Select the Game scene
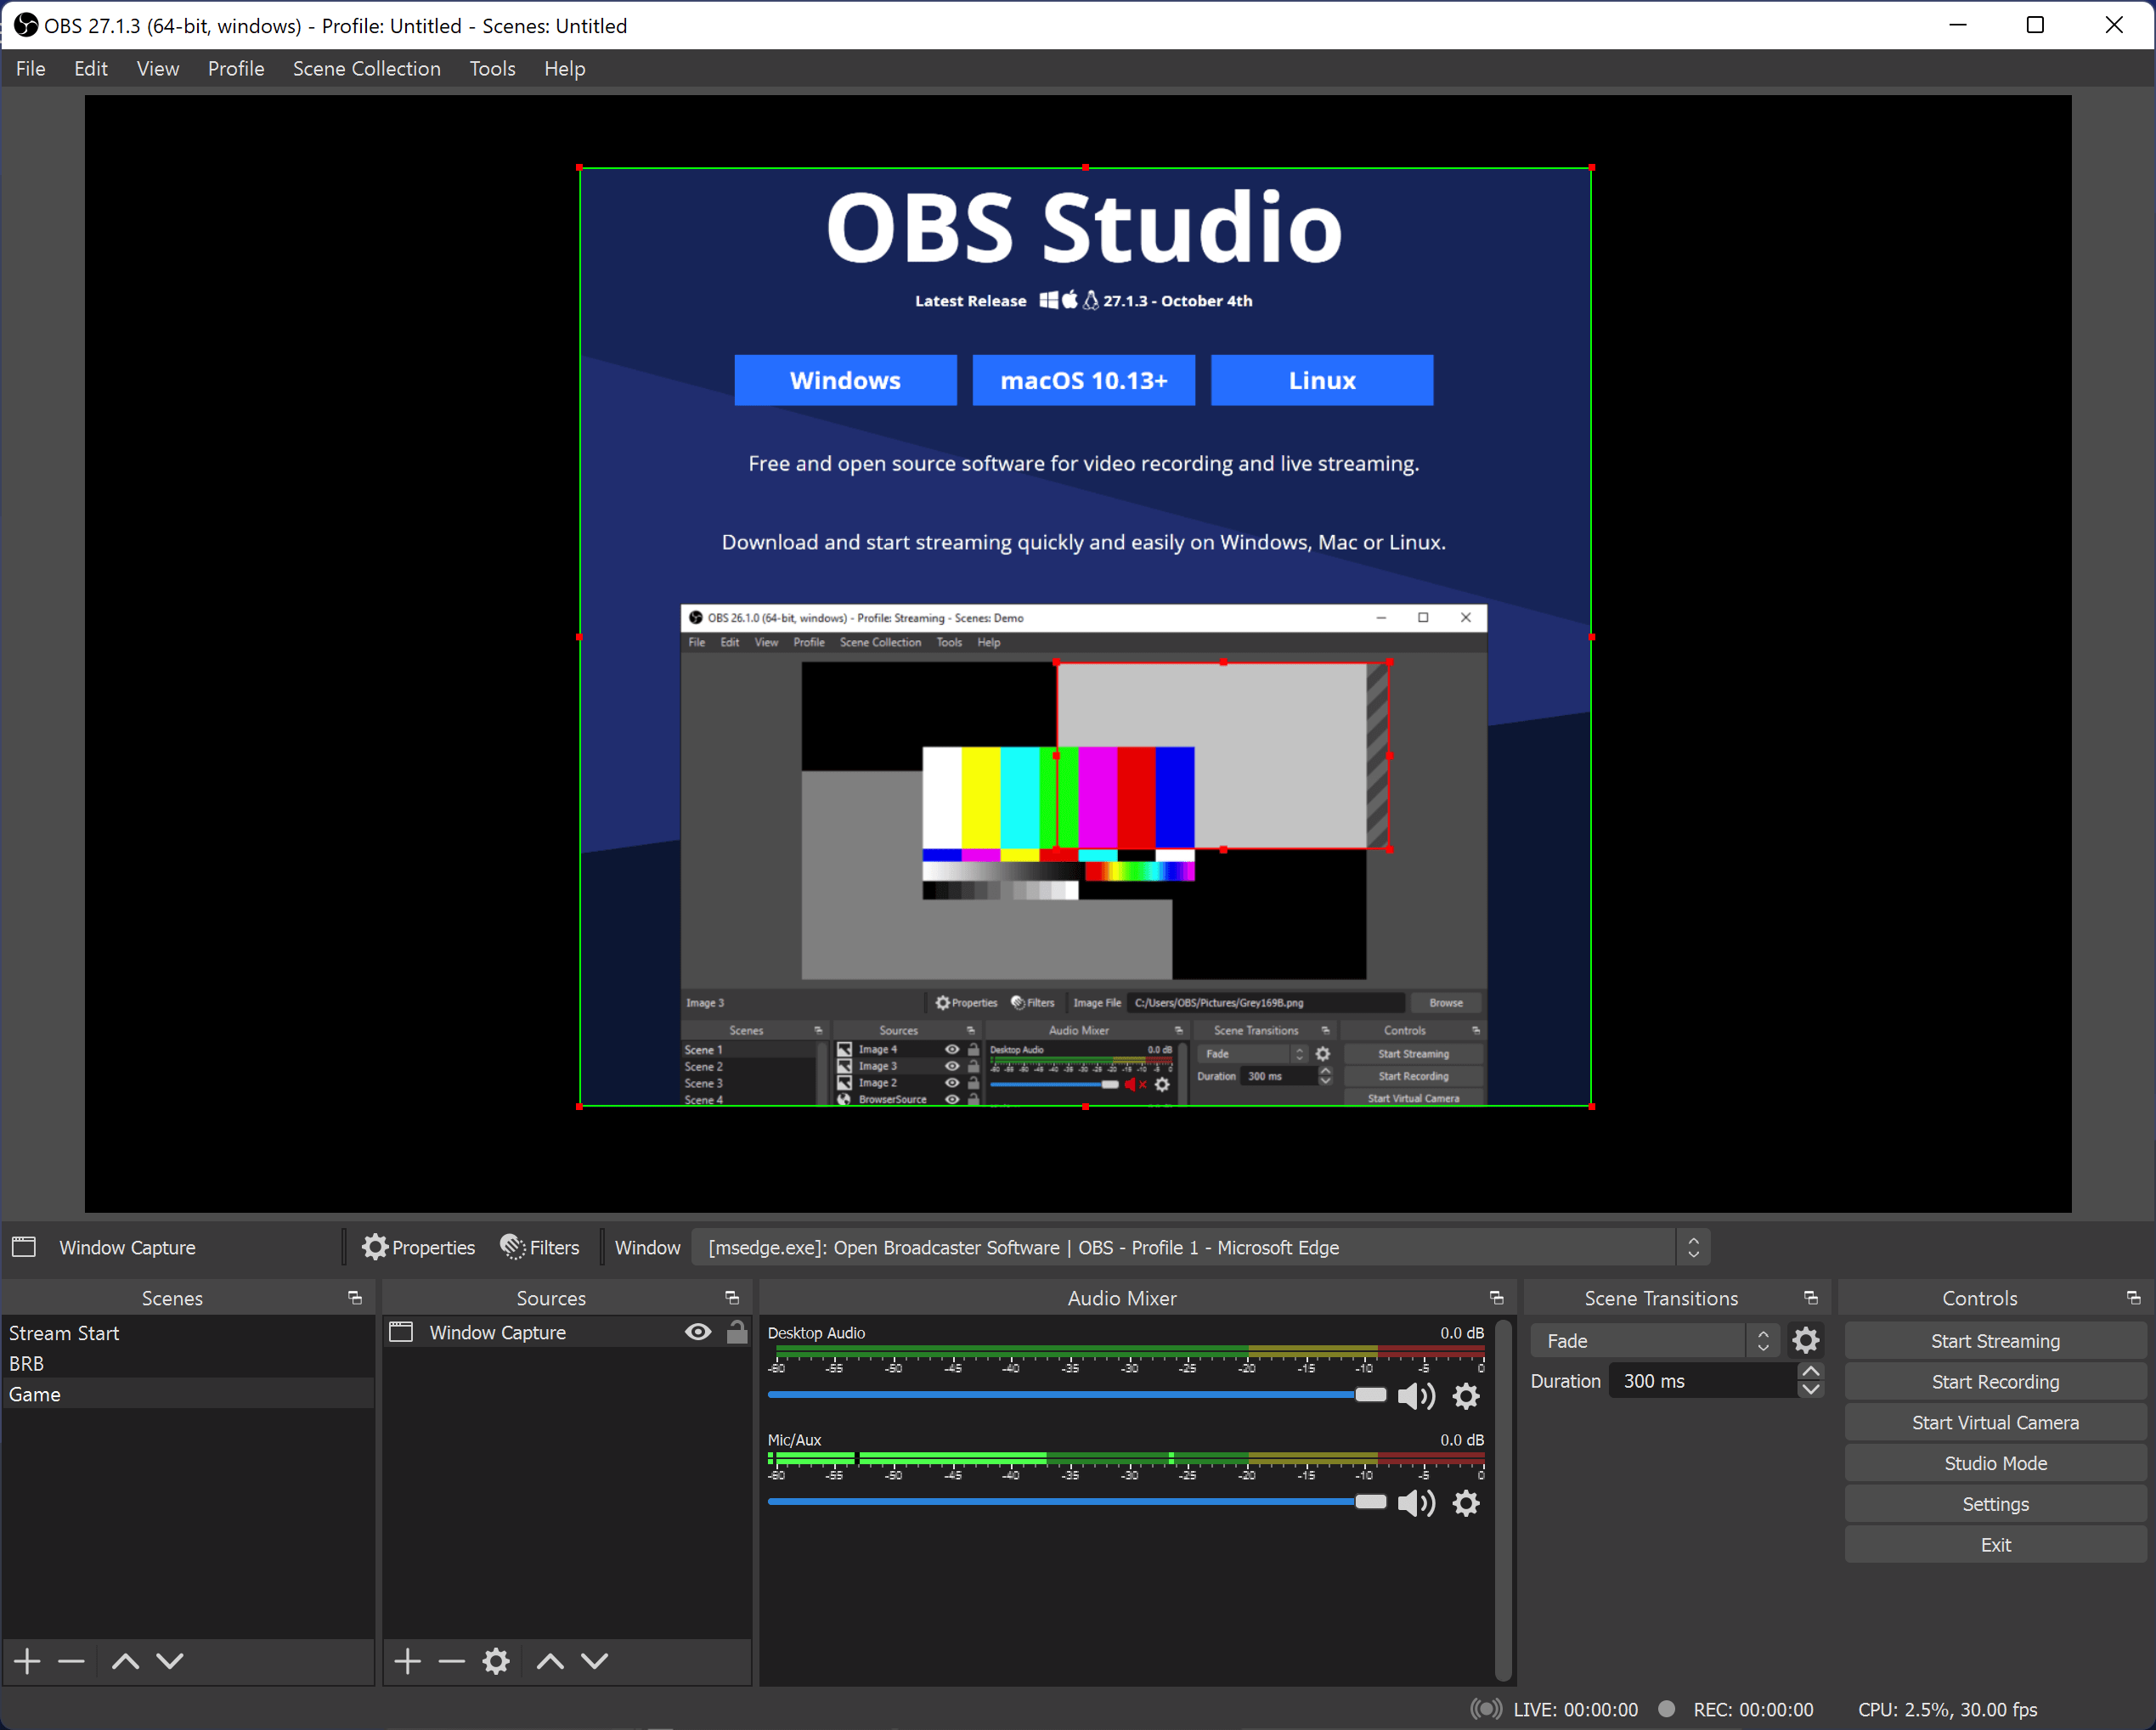The image size is (2156, 1730). point(36,1393)
